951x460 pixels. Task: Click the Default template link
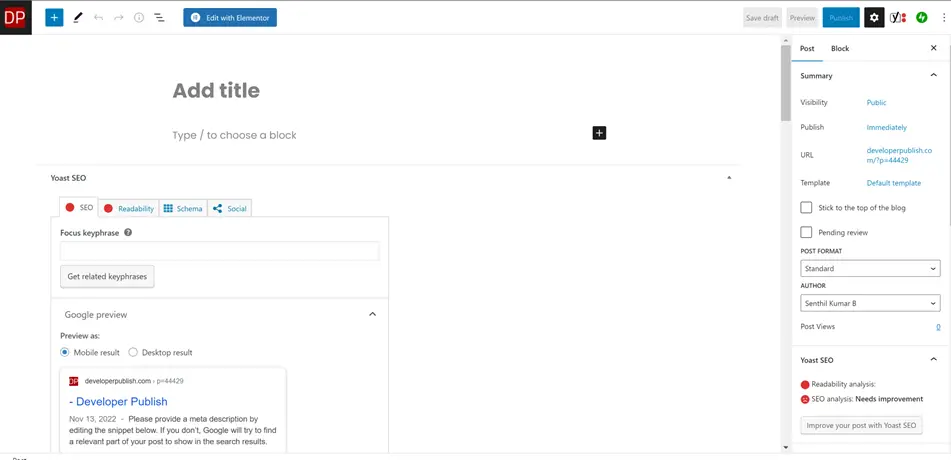(894, 183)
